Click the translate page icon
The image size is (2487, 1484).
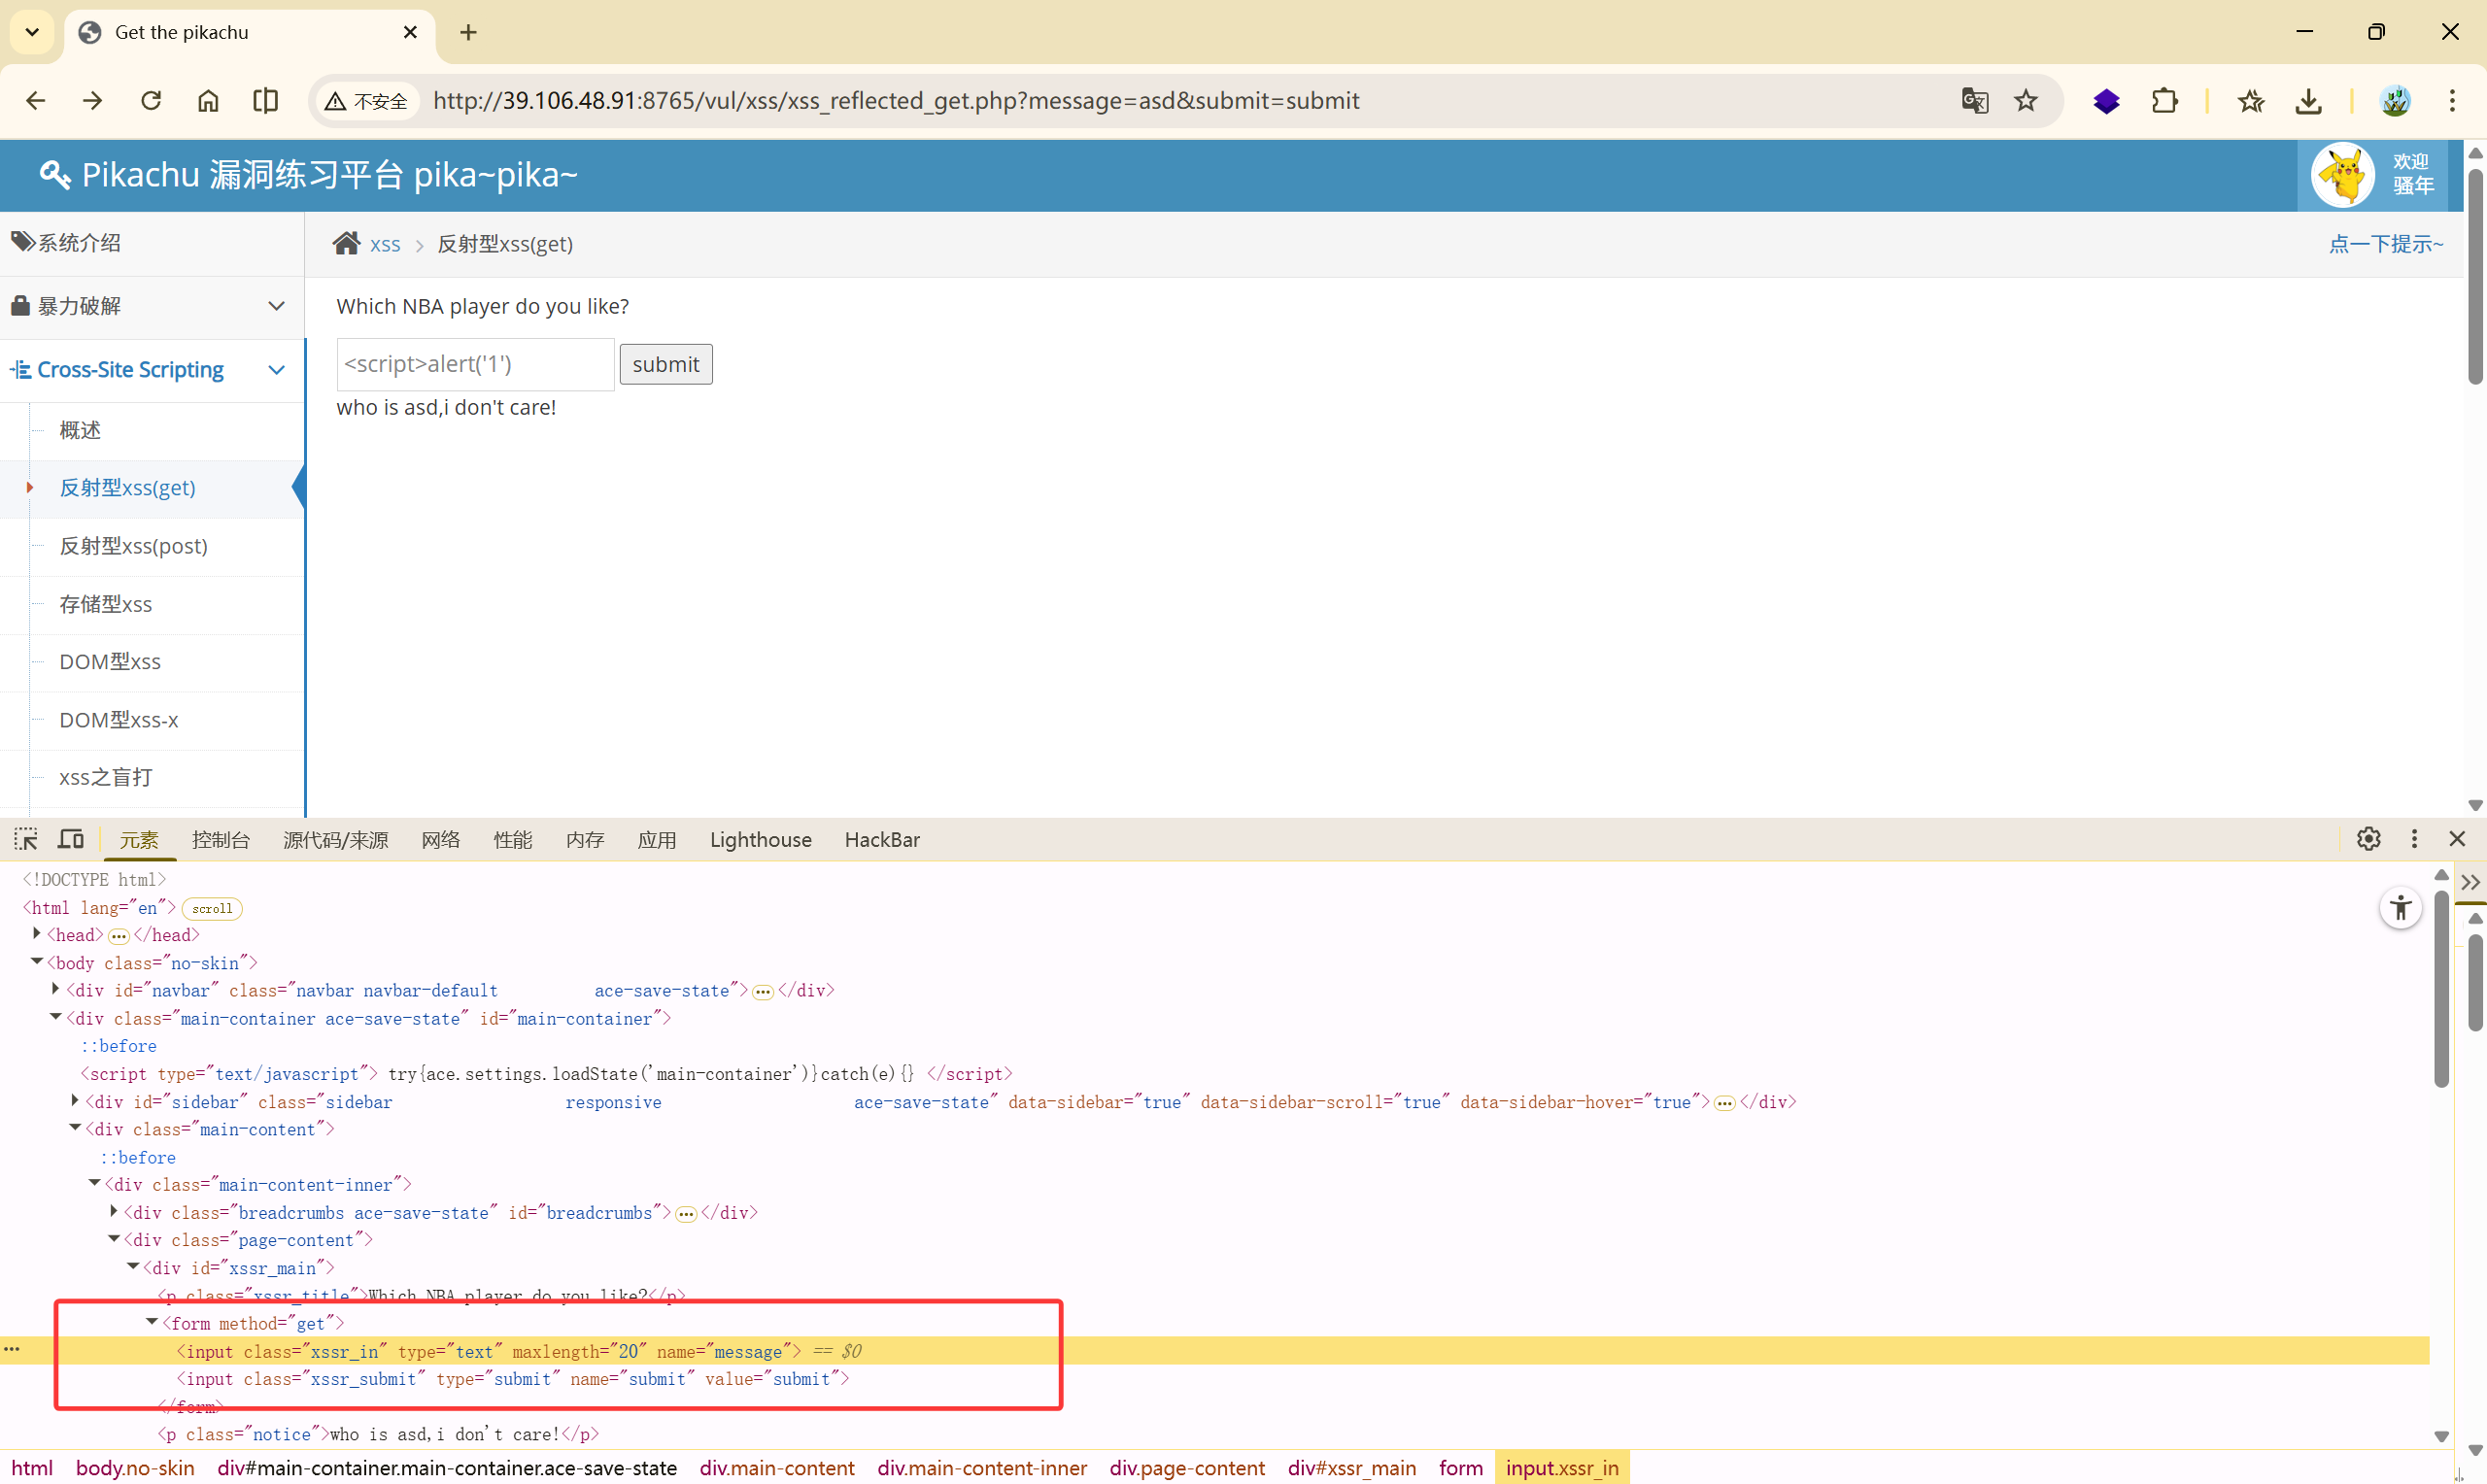(x=1974, y=101)
